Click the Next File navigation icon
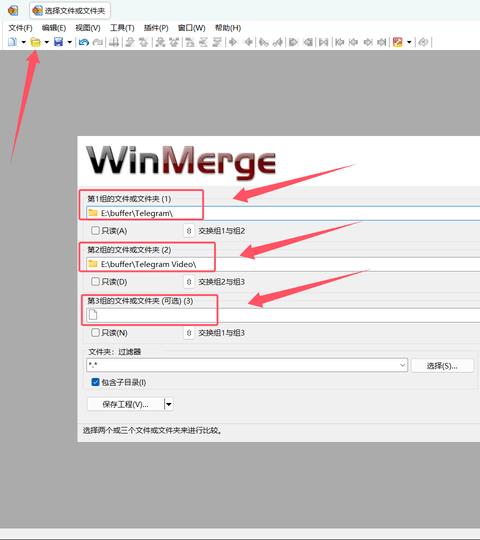The height and width of the screenshot is (540, 480). tap(368, 42)
